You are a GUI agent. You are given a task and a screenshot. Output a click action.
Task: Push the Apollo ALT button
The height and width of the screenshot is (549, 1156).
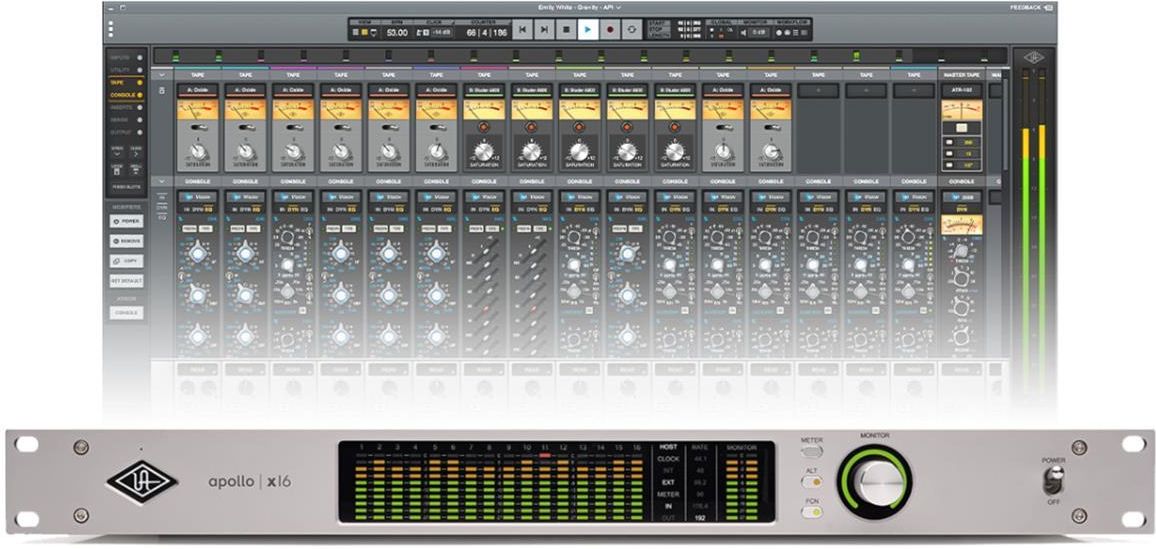[x=811, y=482]
